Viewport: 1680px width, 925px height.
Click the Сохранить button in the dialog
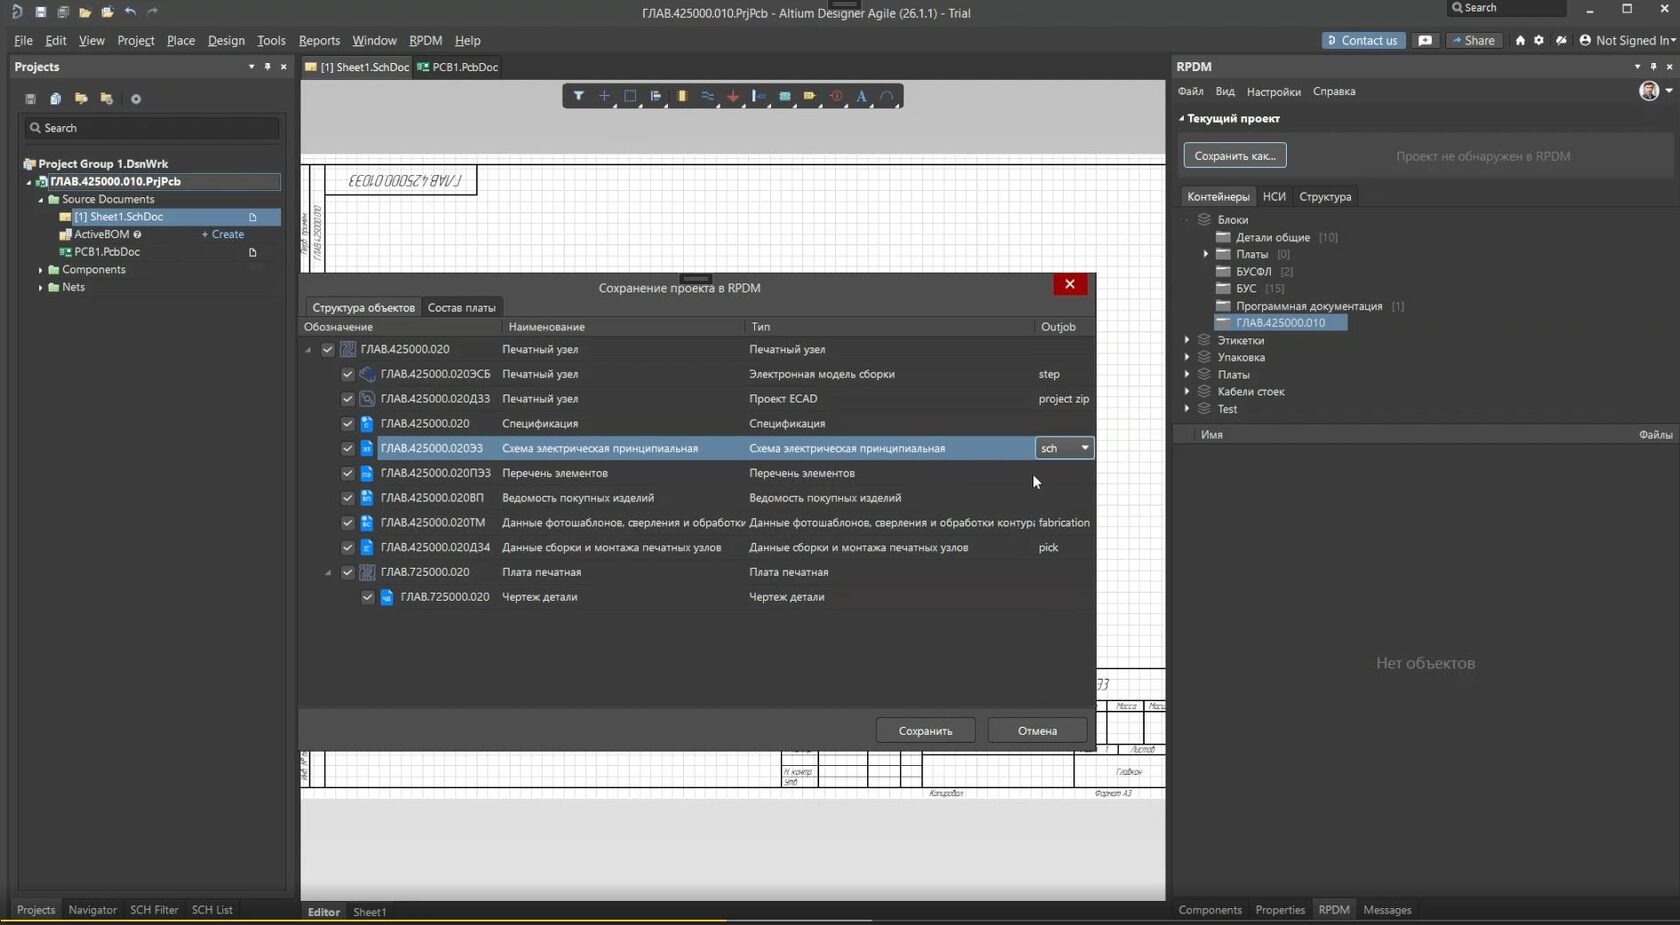point(925,731)
